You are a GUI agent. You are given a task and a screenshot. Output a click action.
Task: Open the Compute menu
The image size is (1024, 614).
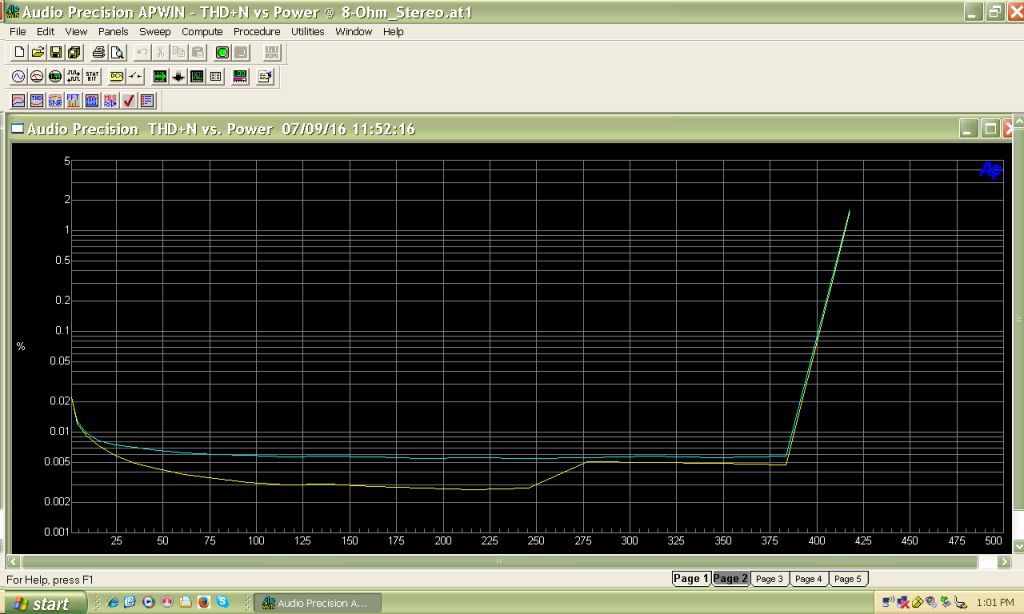[202, 31]
